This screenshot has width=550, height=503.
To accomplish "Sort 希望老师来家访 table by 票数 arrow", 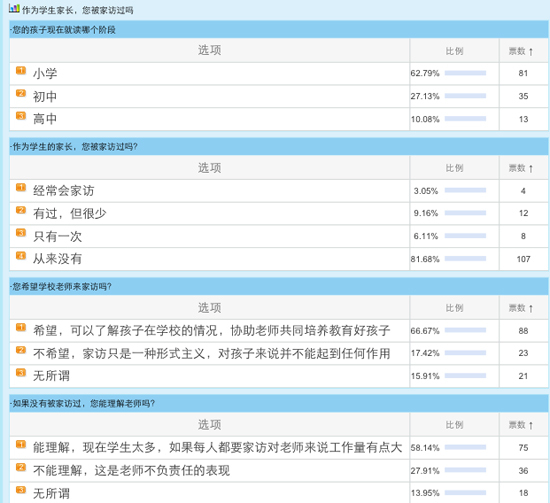I will [x=531, y=309].
